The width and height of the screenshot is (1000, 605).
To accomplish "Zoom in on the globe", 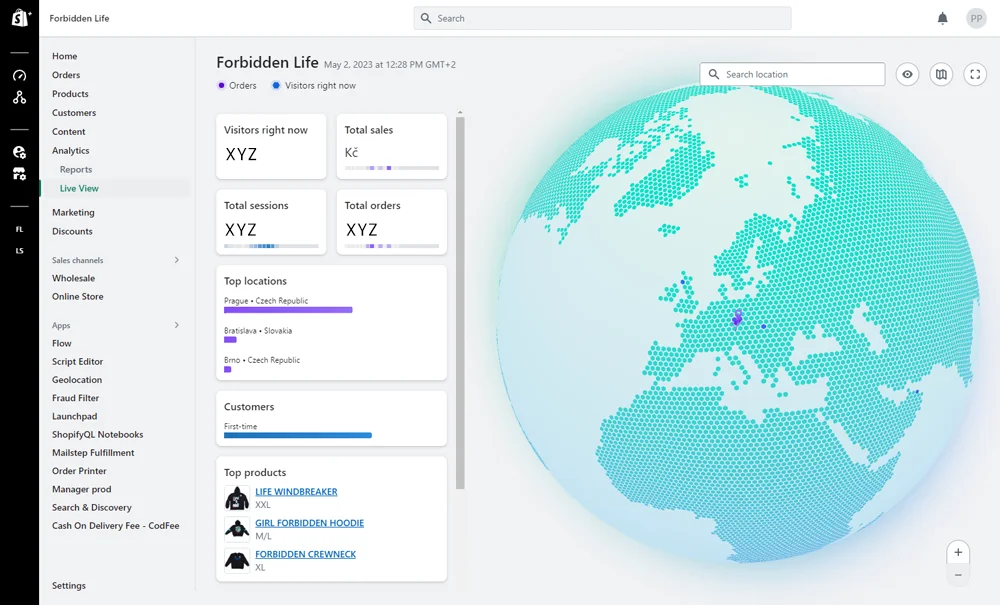I will pyautogui.click(x=958, y=553).
